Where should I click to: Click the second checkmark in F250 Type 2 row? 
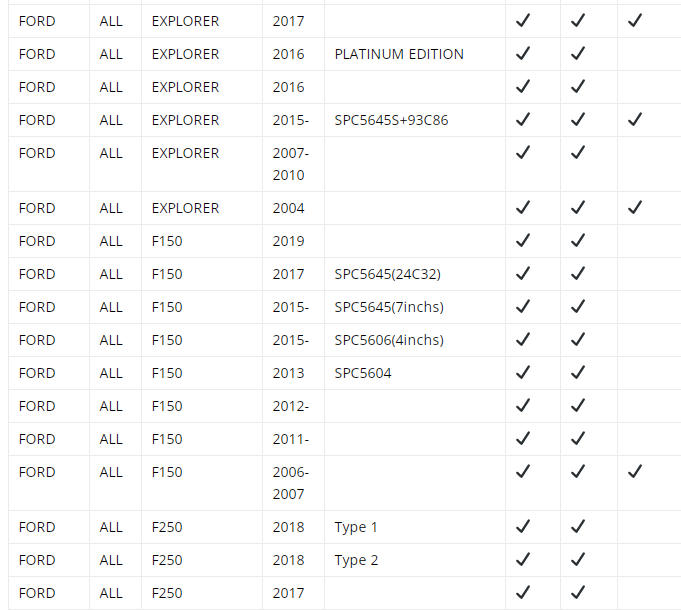tap(578, 559)
